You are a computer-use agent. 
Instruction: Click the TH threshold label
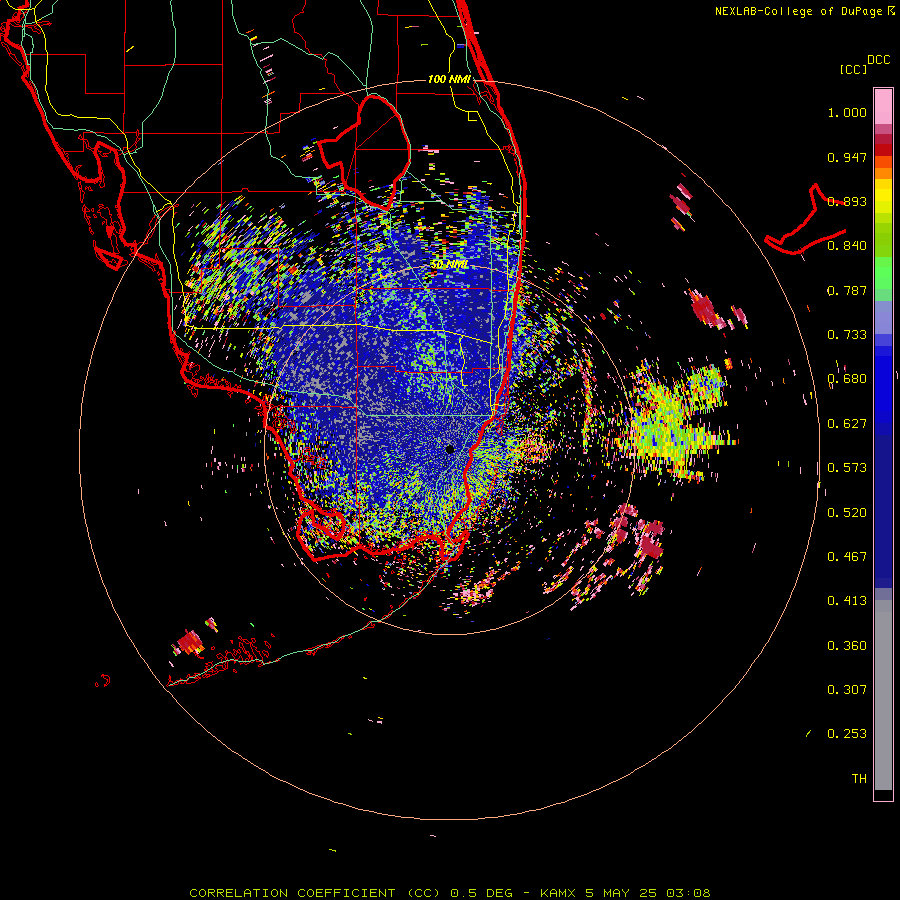pyautogui.click(x=859, y=779)
